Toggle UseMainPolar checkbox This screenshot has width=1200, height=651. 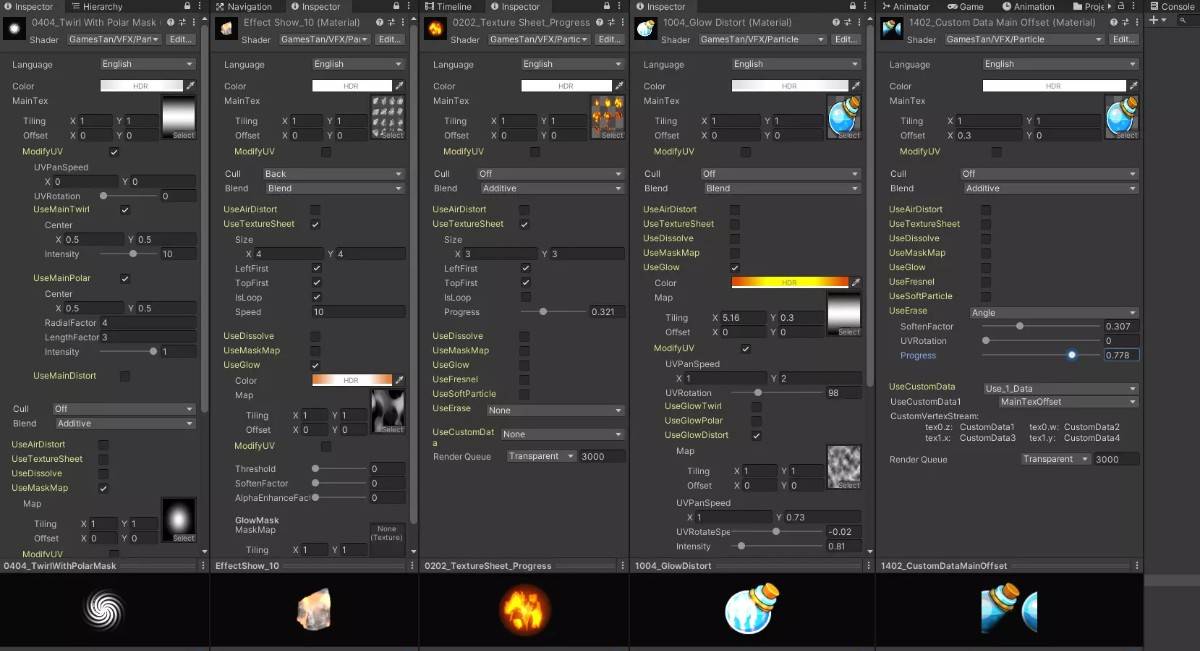(125, 278)
